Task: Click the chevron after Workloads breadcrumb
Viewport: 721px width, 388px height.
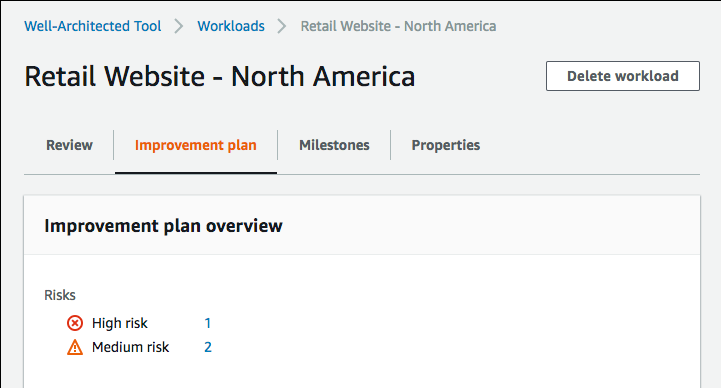Action: point(282,26)
